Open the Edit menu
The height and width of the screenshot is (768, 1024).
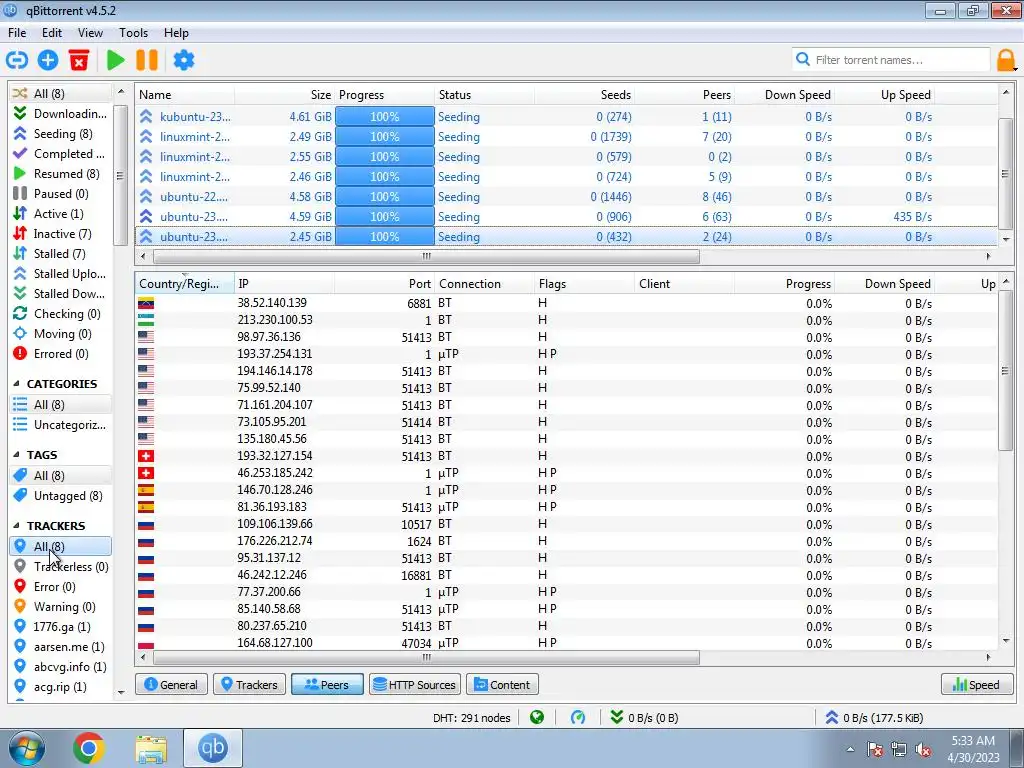tap(52, 33)
